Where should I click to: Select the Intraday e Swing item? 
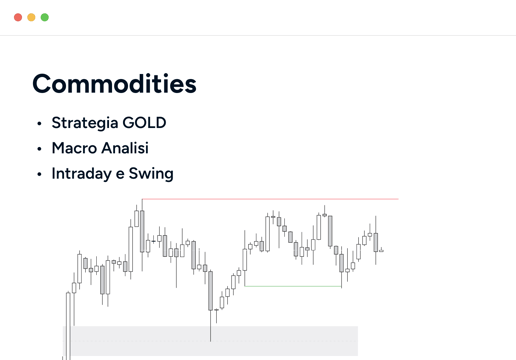point(112,174)
